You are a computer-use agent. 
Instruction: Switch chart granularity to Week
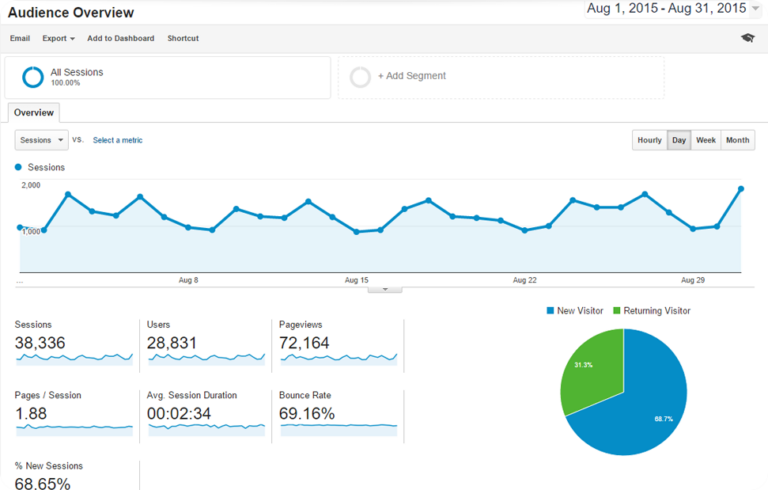pos(706,140)
